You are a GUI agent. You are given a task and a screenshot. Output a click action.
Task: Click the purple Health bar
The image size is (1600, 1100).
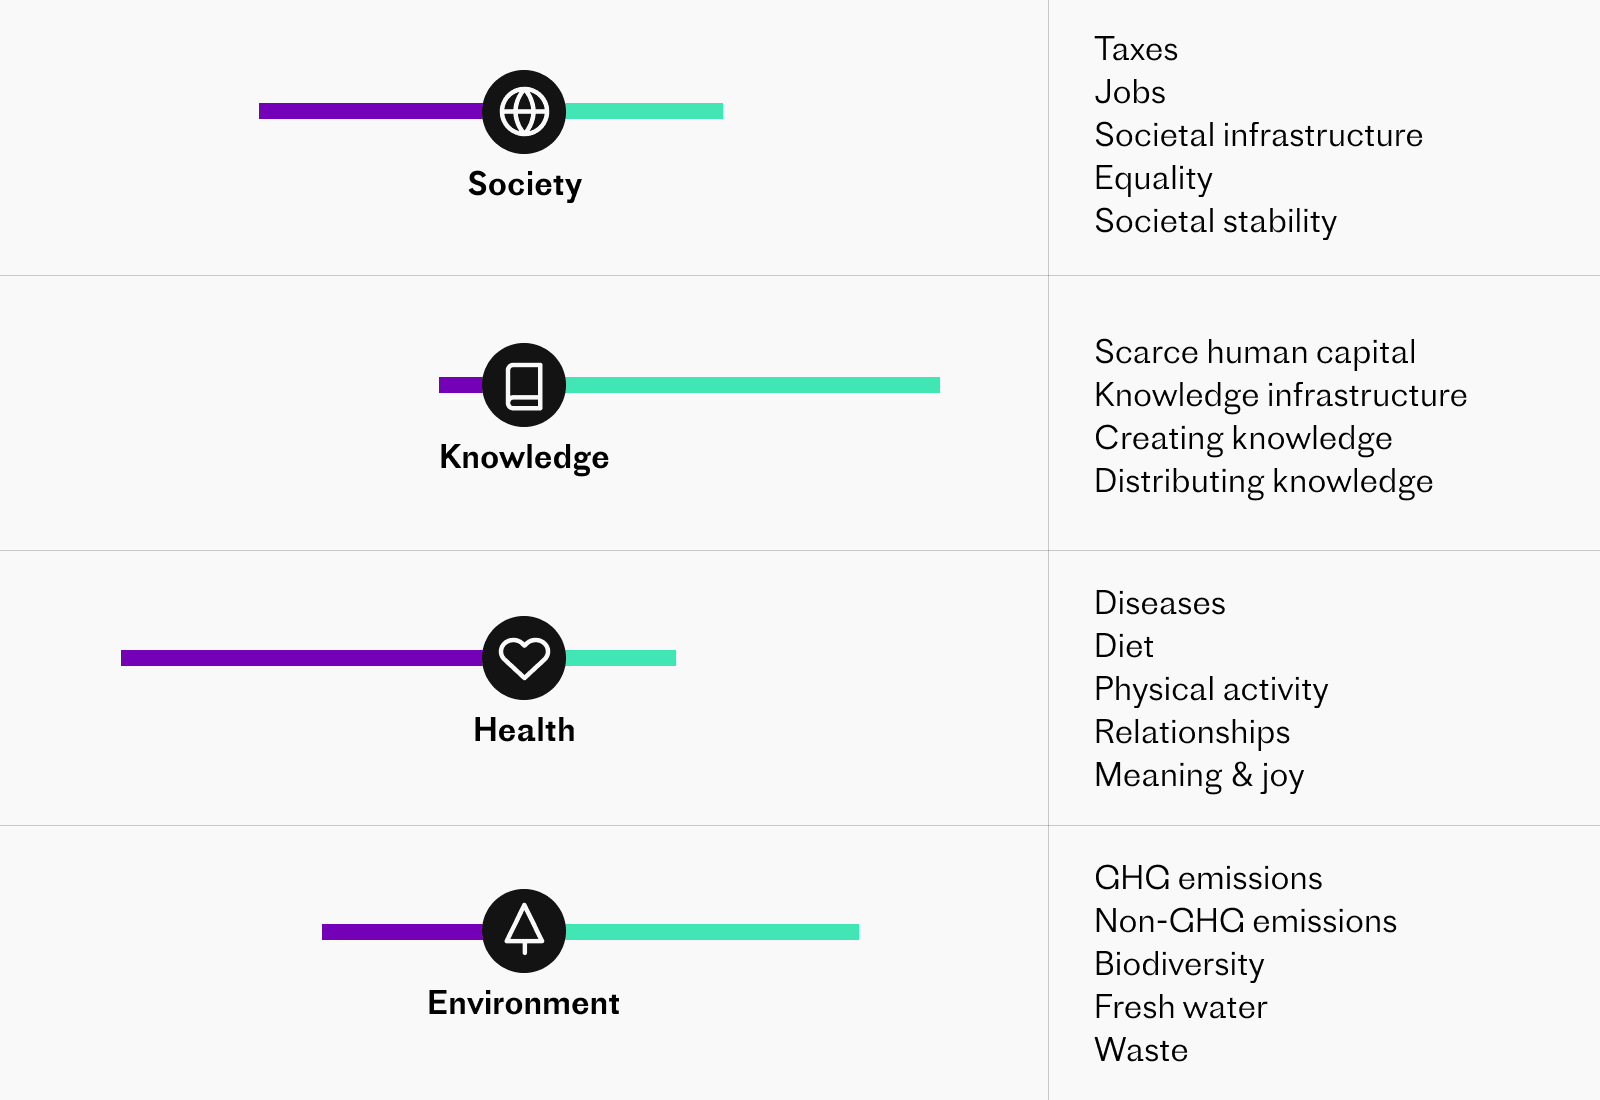302,658
